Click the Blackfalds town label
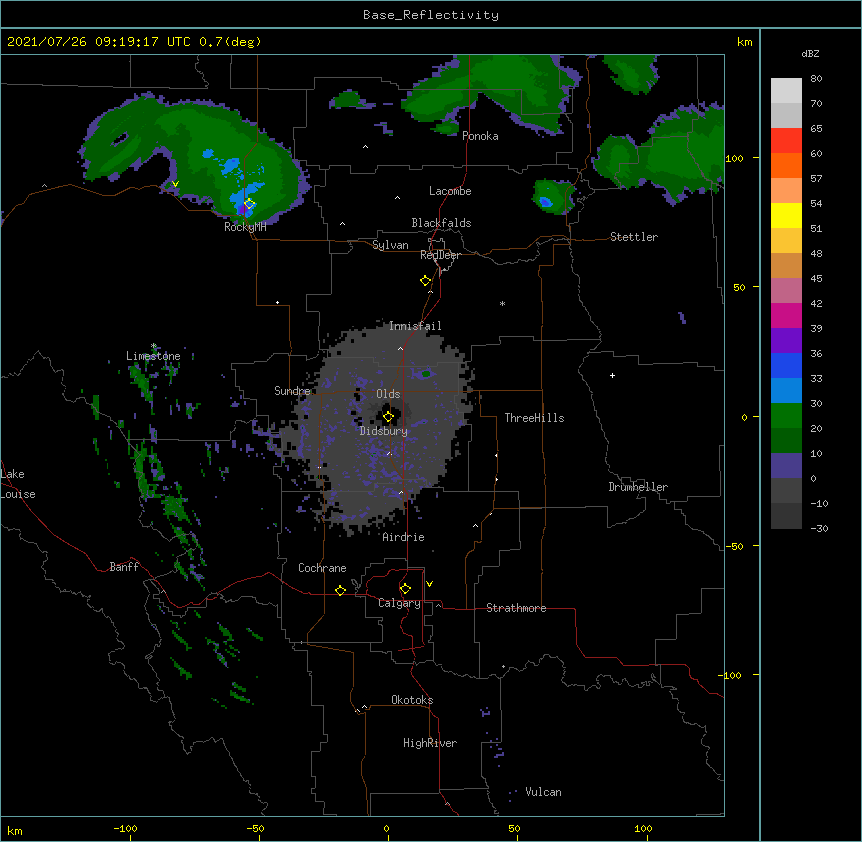The image size is (862, 842). (441, 223)
